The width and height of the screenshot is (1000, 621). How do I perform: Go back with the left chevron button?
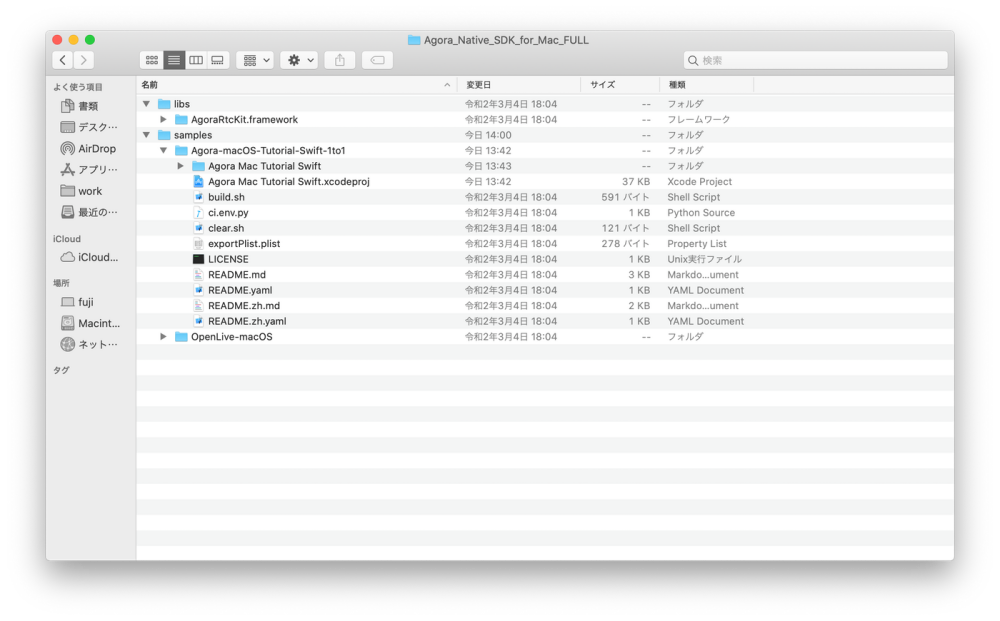[x=62, y=60]
